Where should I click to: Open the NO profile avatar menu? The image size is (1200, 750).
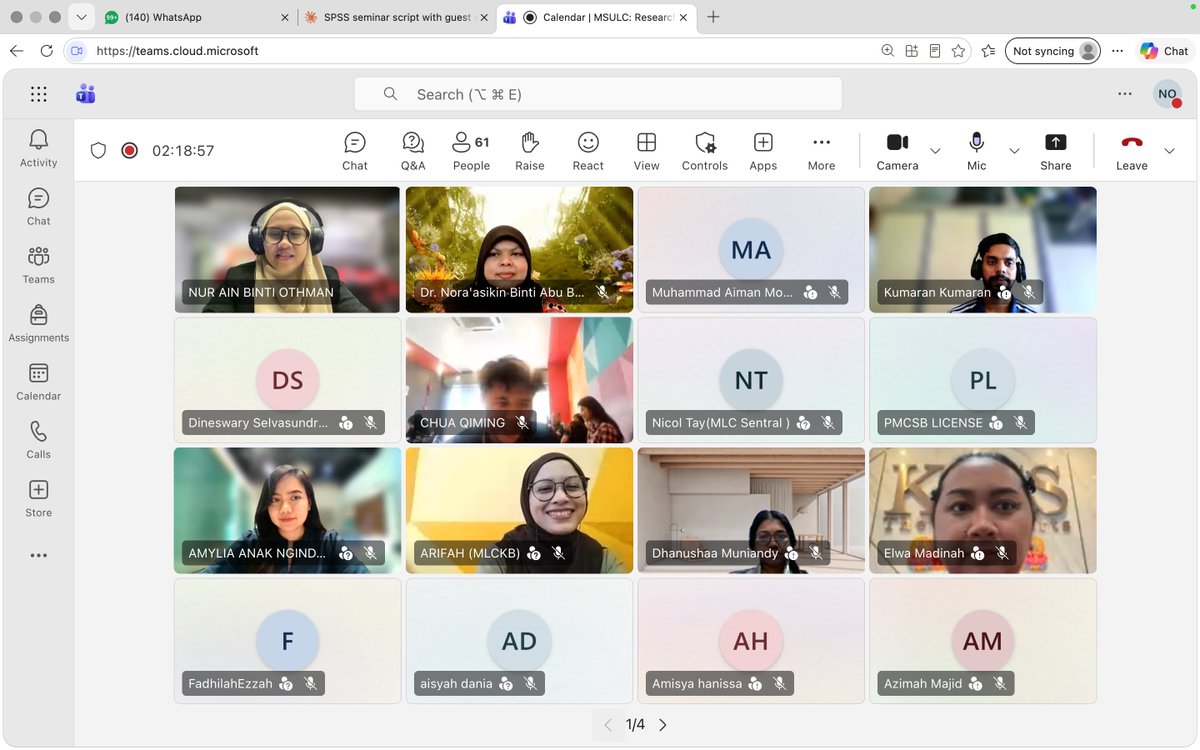coord(1167,94)
